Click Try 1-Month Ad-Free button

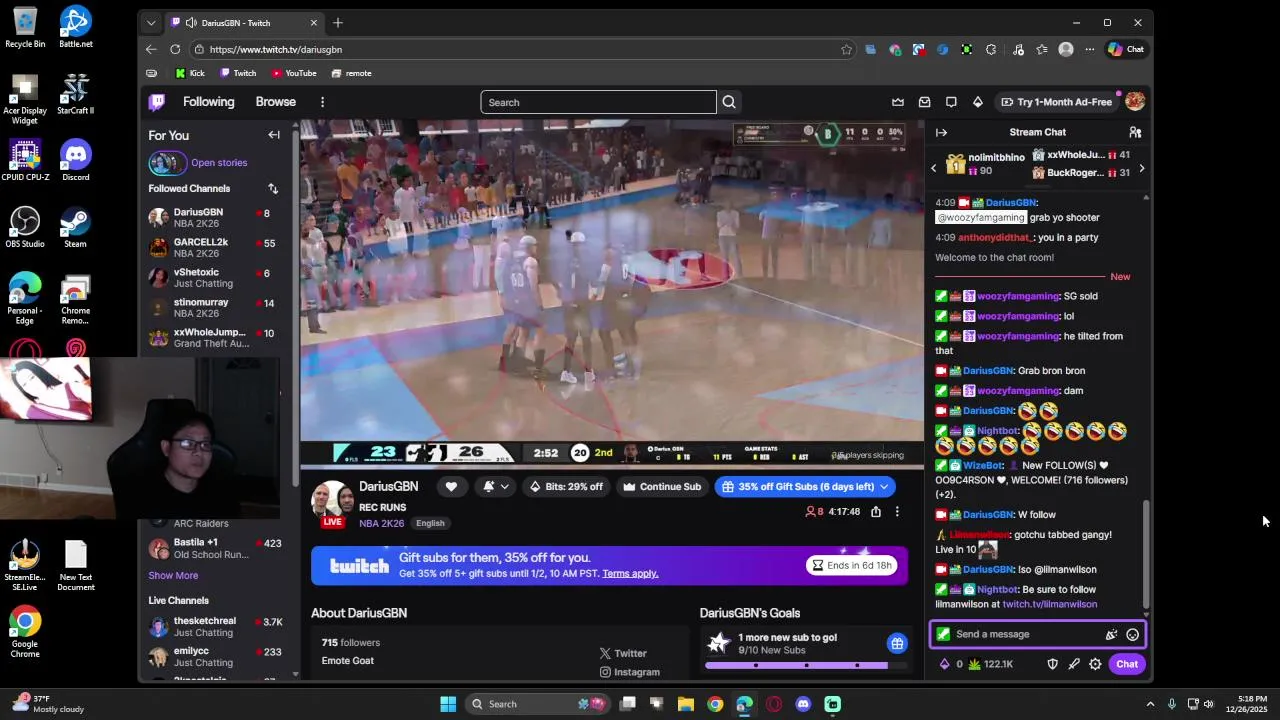pyautogui.click(x=1056, y=102)
